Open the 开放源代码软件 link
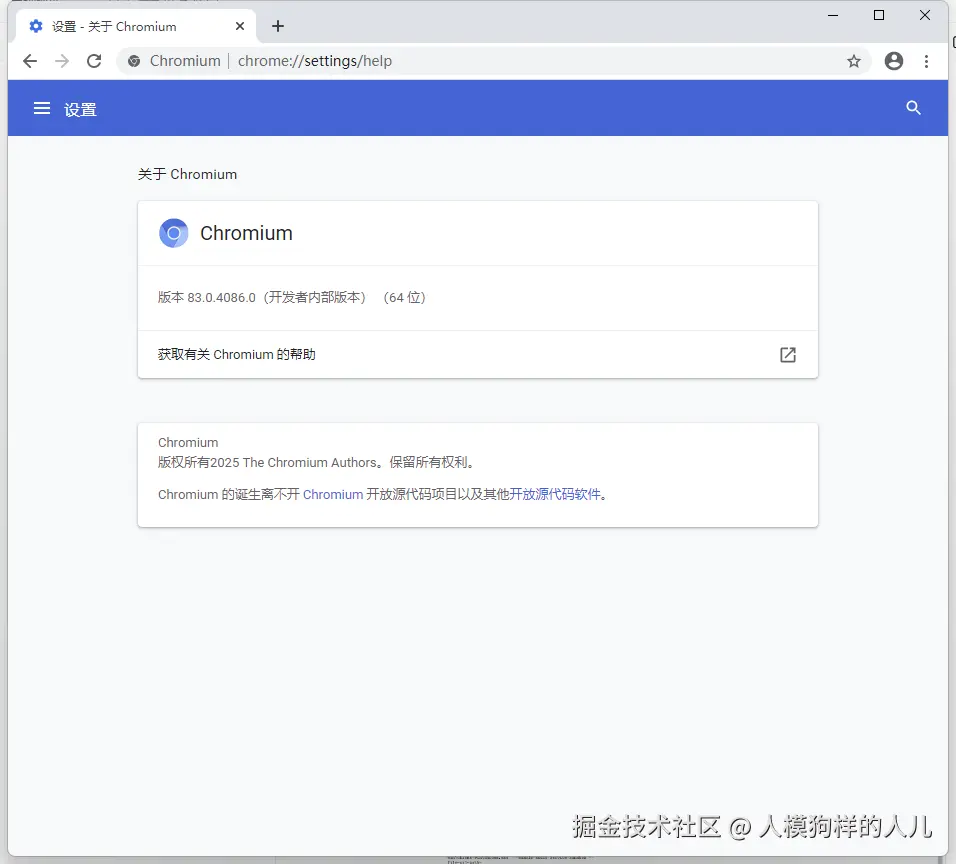The height and width of the screenshot is (864, 956). tap(555, 494)
